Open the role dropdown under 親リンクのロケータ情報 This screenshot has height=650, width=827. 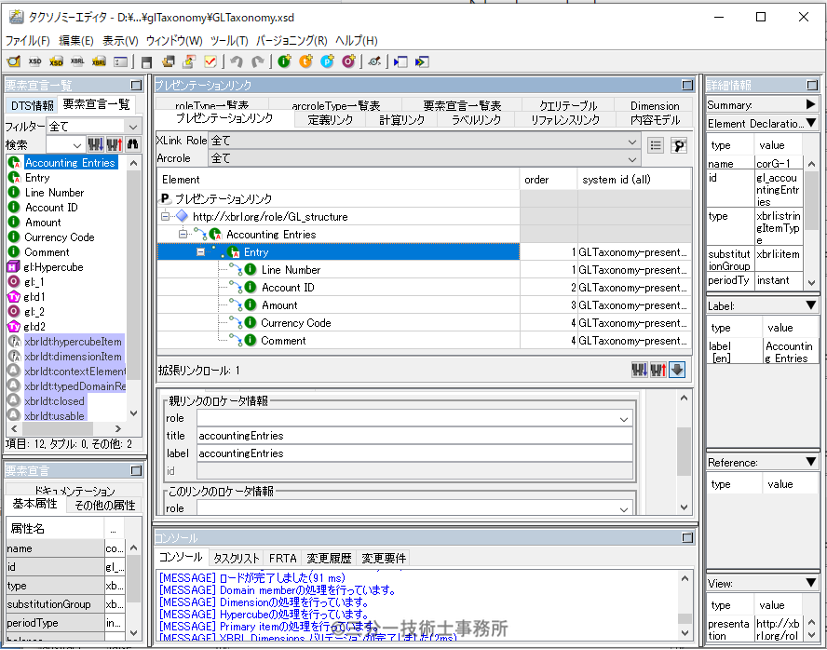624,419
